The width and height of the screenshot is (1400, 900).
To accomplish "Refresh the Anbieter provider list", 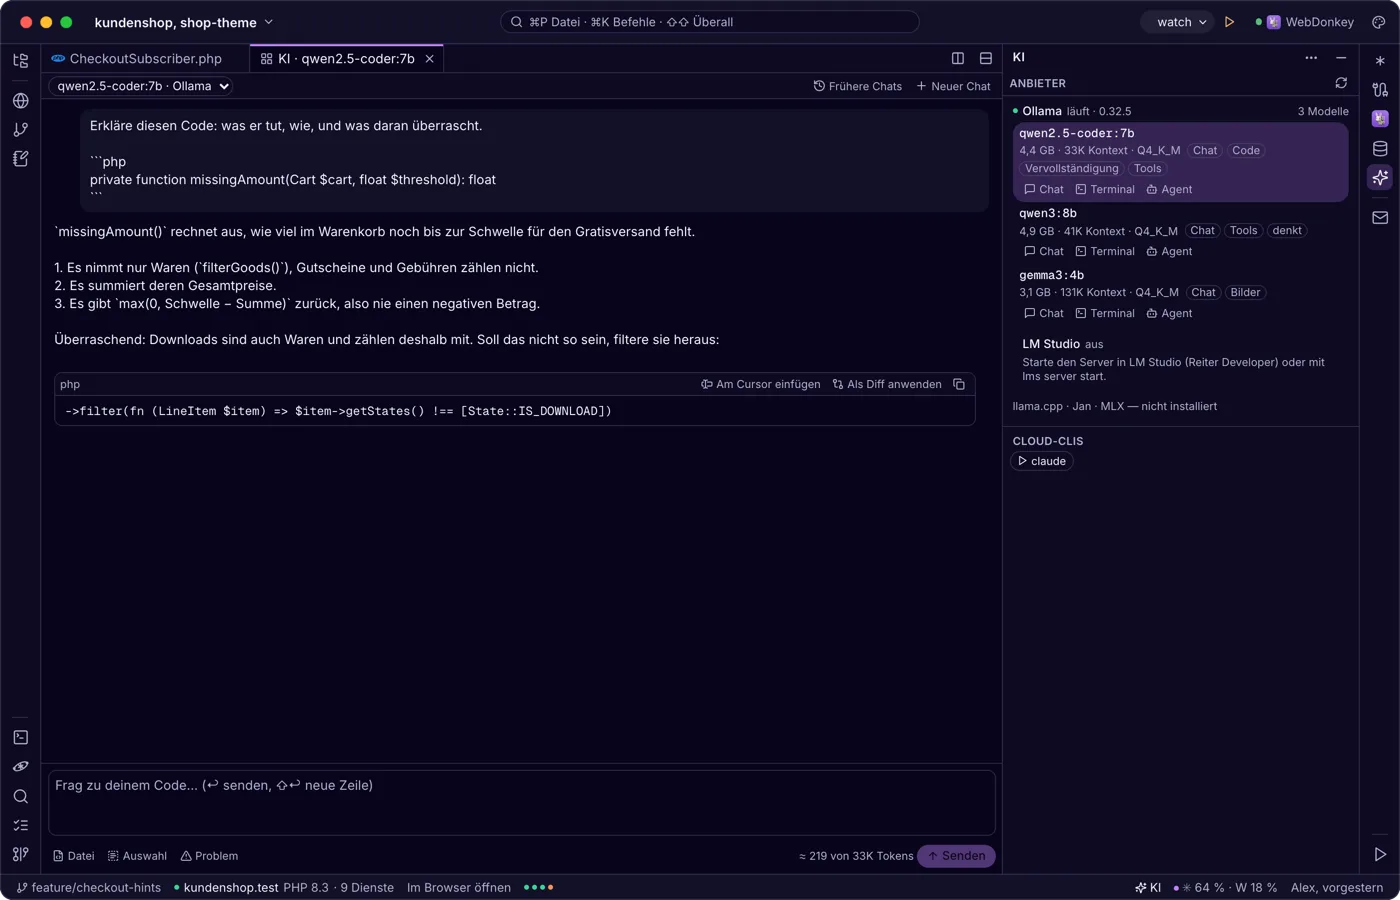I will click(1341, 83).
